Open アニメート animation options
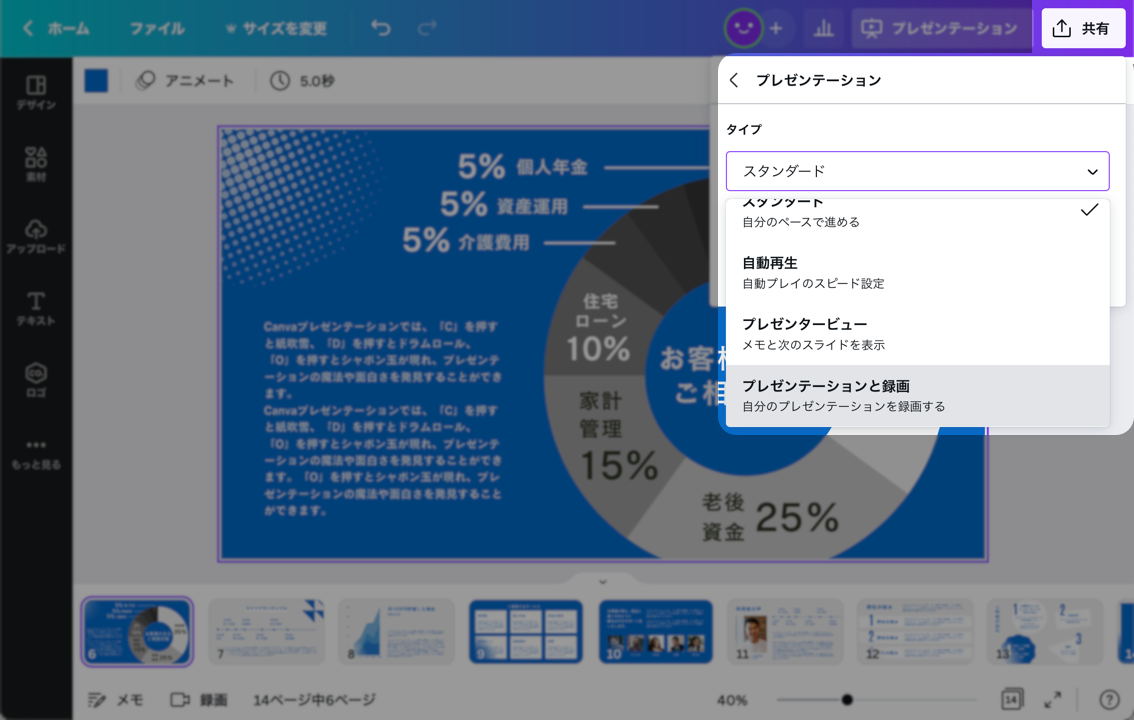This screenshot has width=1134, height=720. coord(185,81)
